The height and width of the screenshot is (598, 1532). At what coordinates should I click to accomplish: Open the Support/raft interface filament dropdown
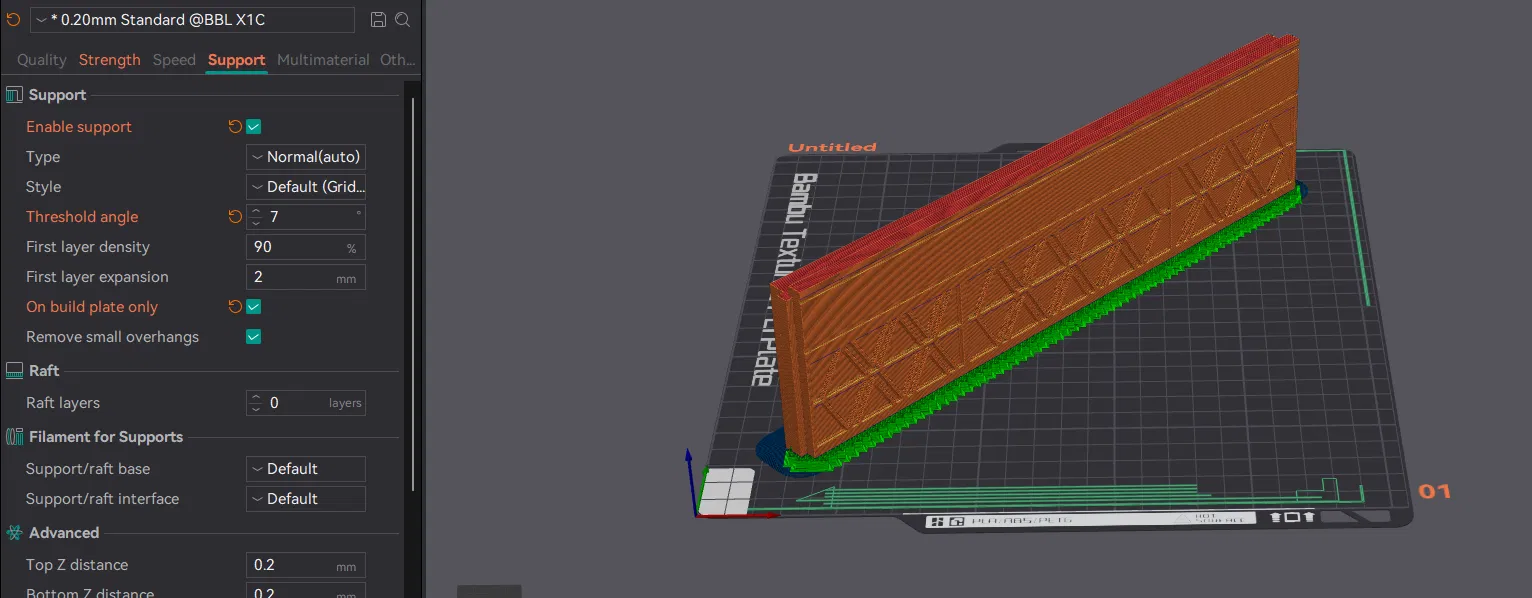(306, 499)
